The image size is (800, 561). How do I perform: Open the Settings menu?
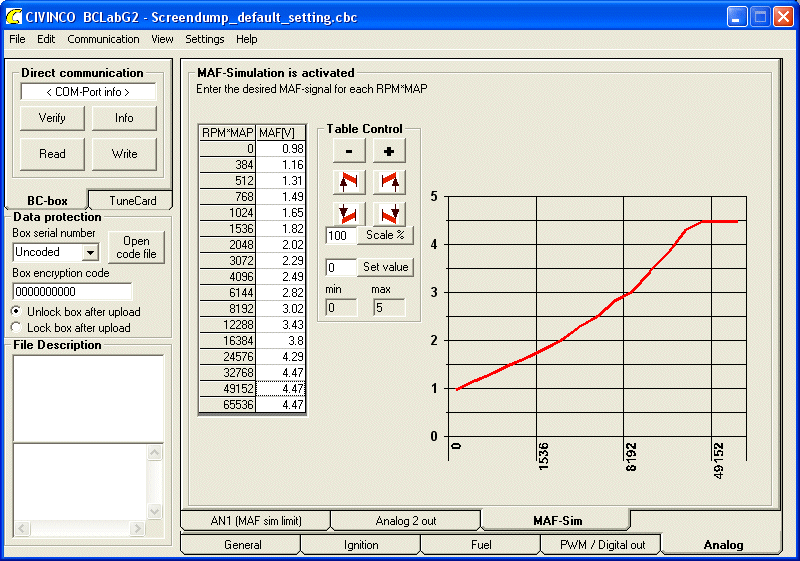[205, 39]
